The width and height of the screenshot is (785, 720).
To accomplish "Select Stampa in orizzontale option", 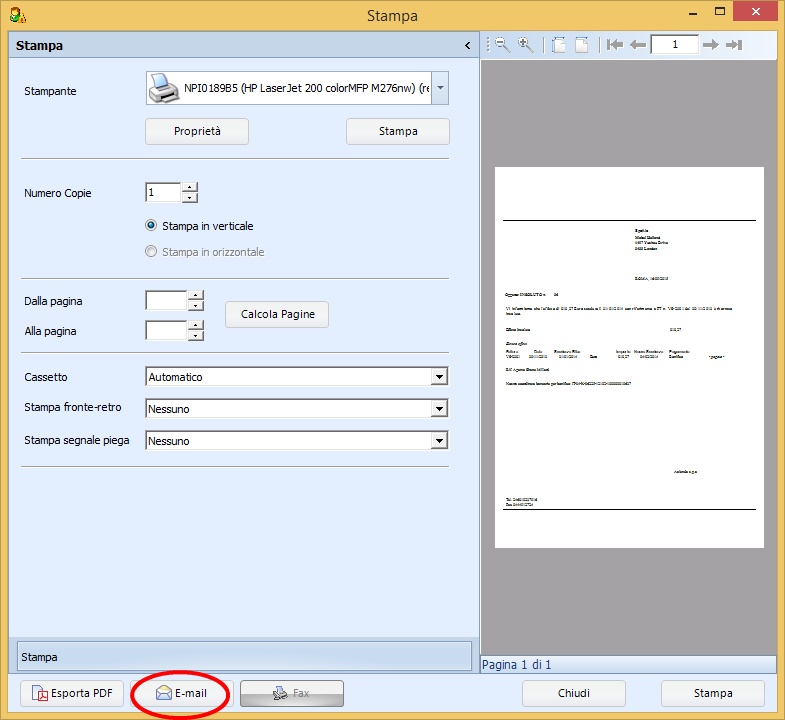I will point(152,252).
